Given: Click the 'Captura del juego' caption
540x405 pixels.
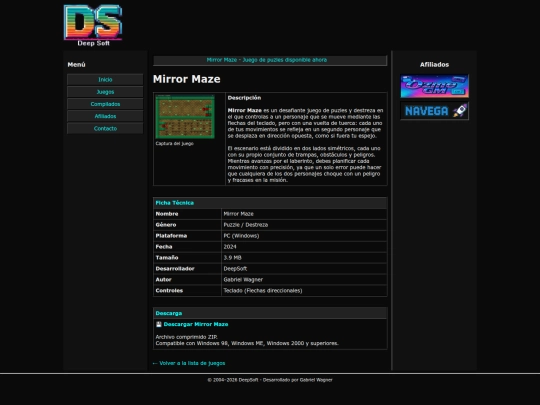Looking at the screenshot, I should [x=175, y=144].
